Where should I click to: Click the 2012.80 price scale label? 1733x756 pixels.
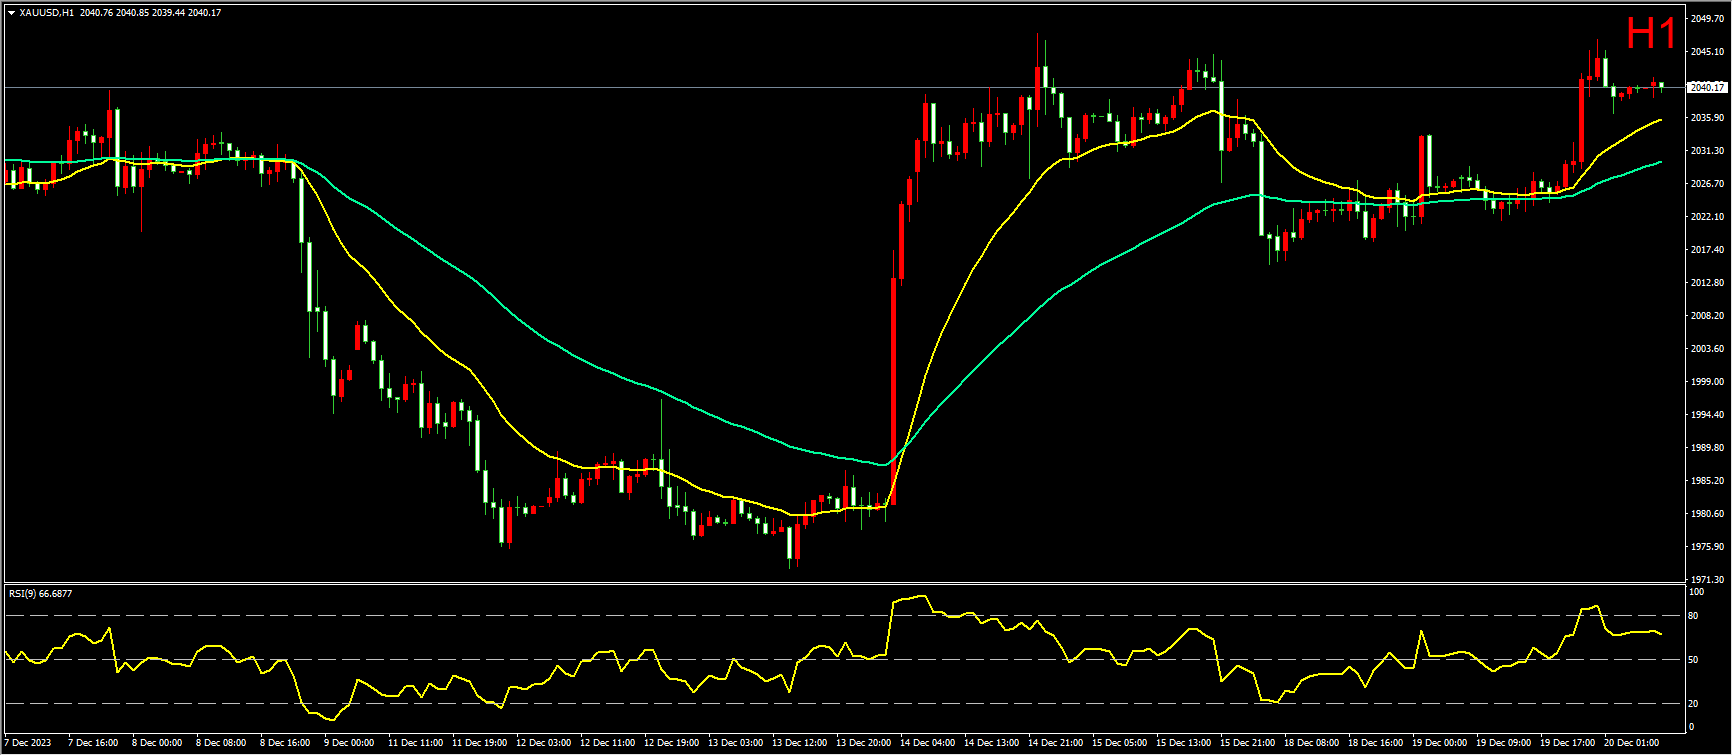coord(1708,282)
